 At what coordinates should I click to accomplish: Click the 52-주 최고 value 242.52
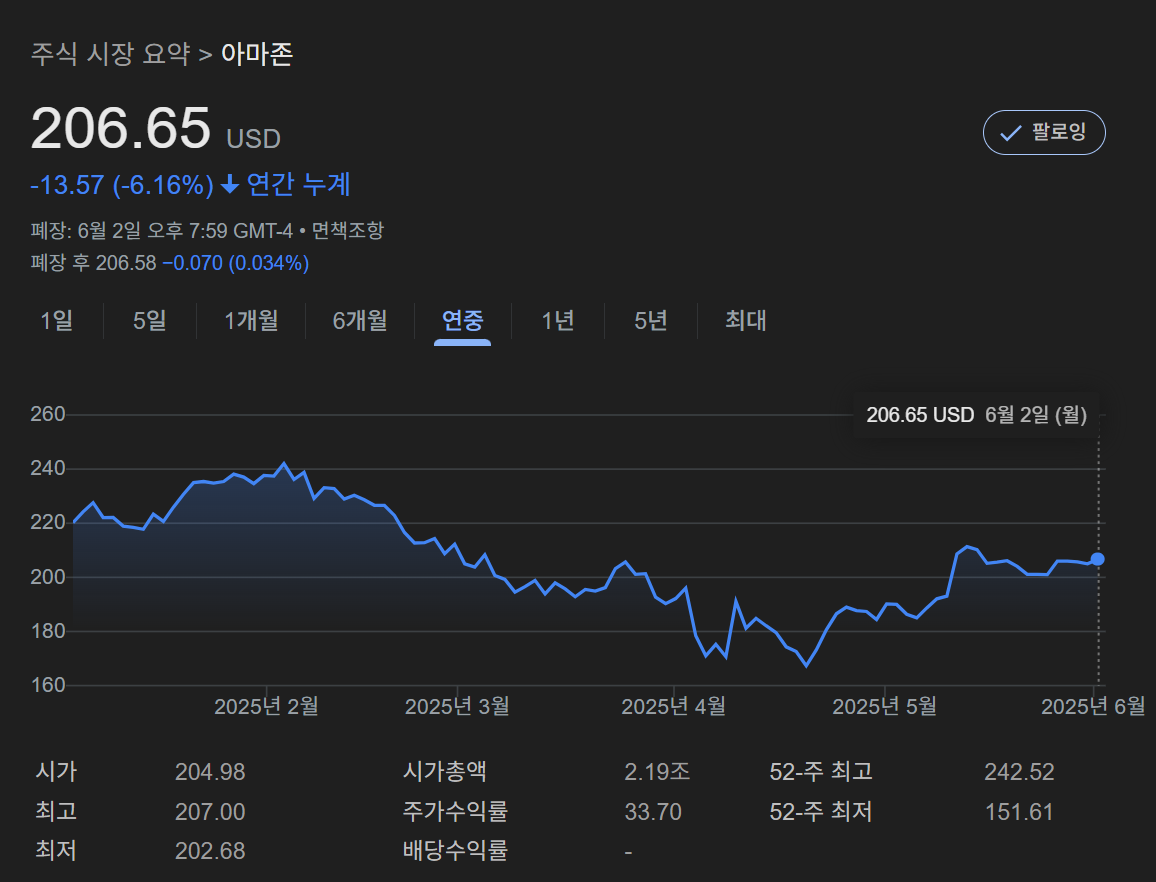1020,772
